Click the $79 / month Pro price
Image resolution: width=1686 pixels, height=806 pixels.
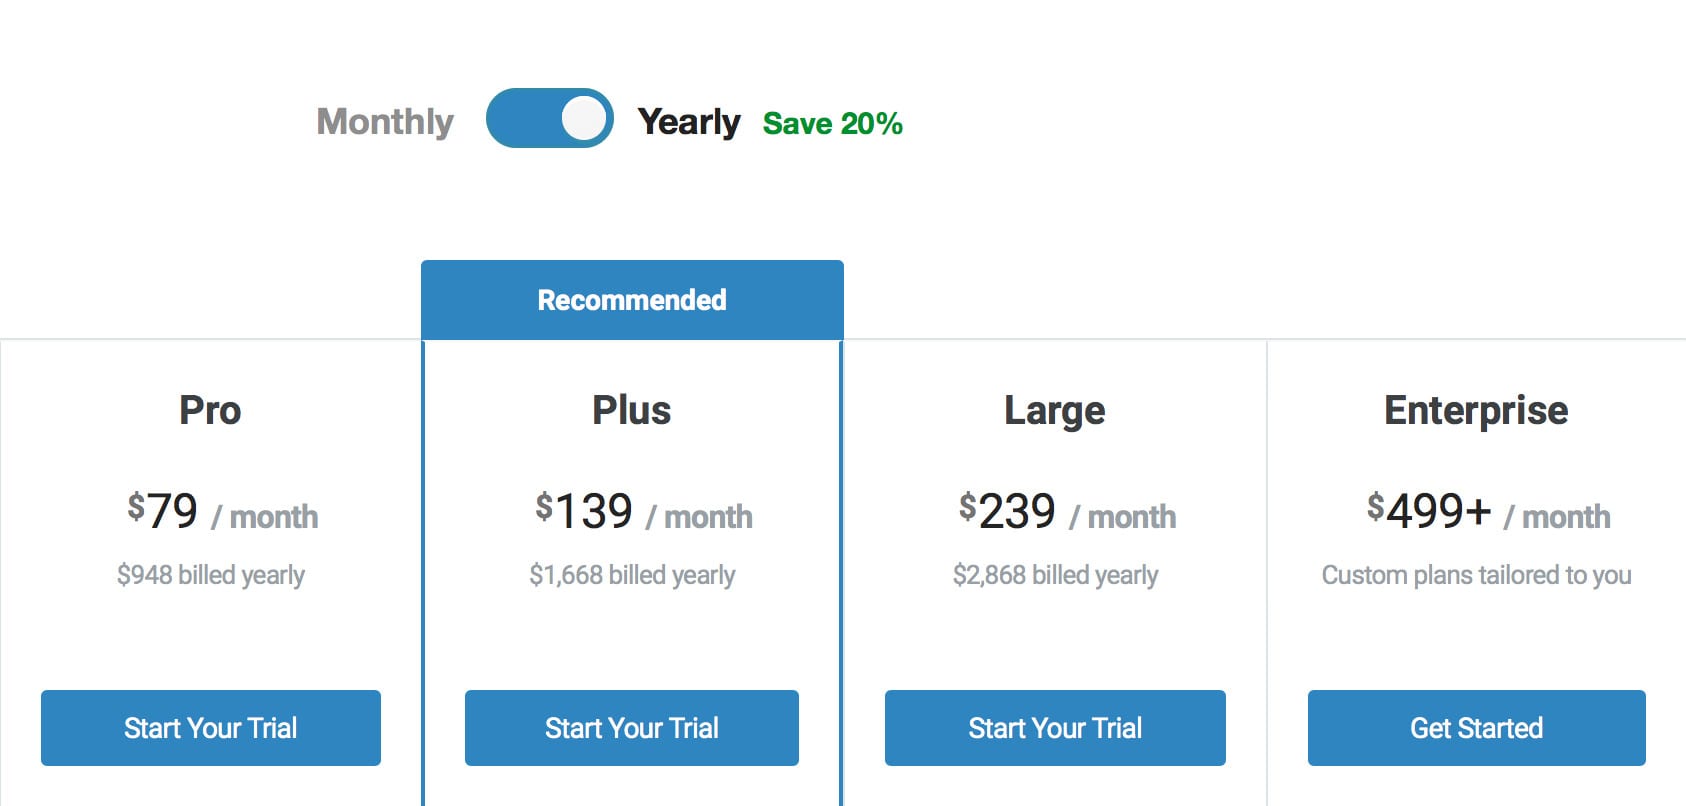pyautogui.click(x=222, y=512)
